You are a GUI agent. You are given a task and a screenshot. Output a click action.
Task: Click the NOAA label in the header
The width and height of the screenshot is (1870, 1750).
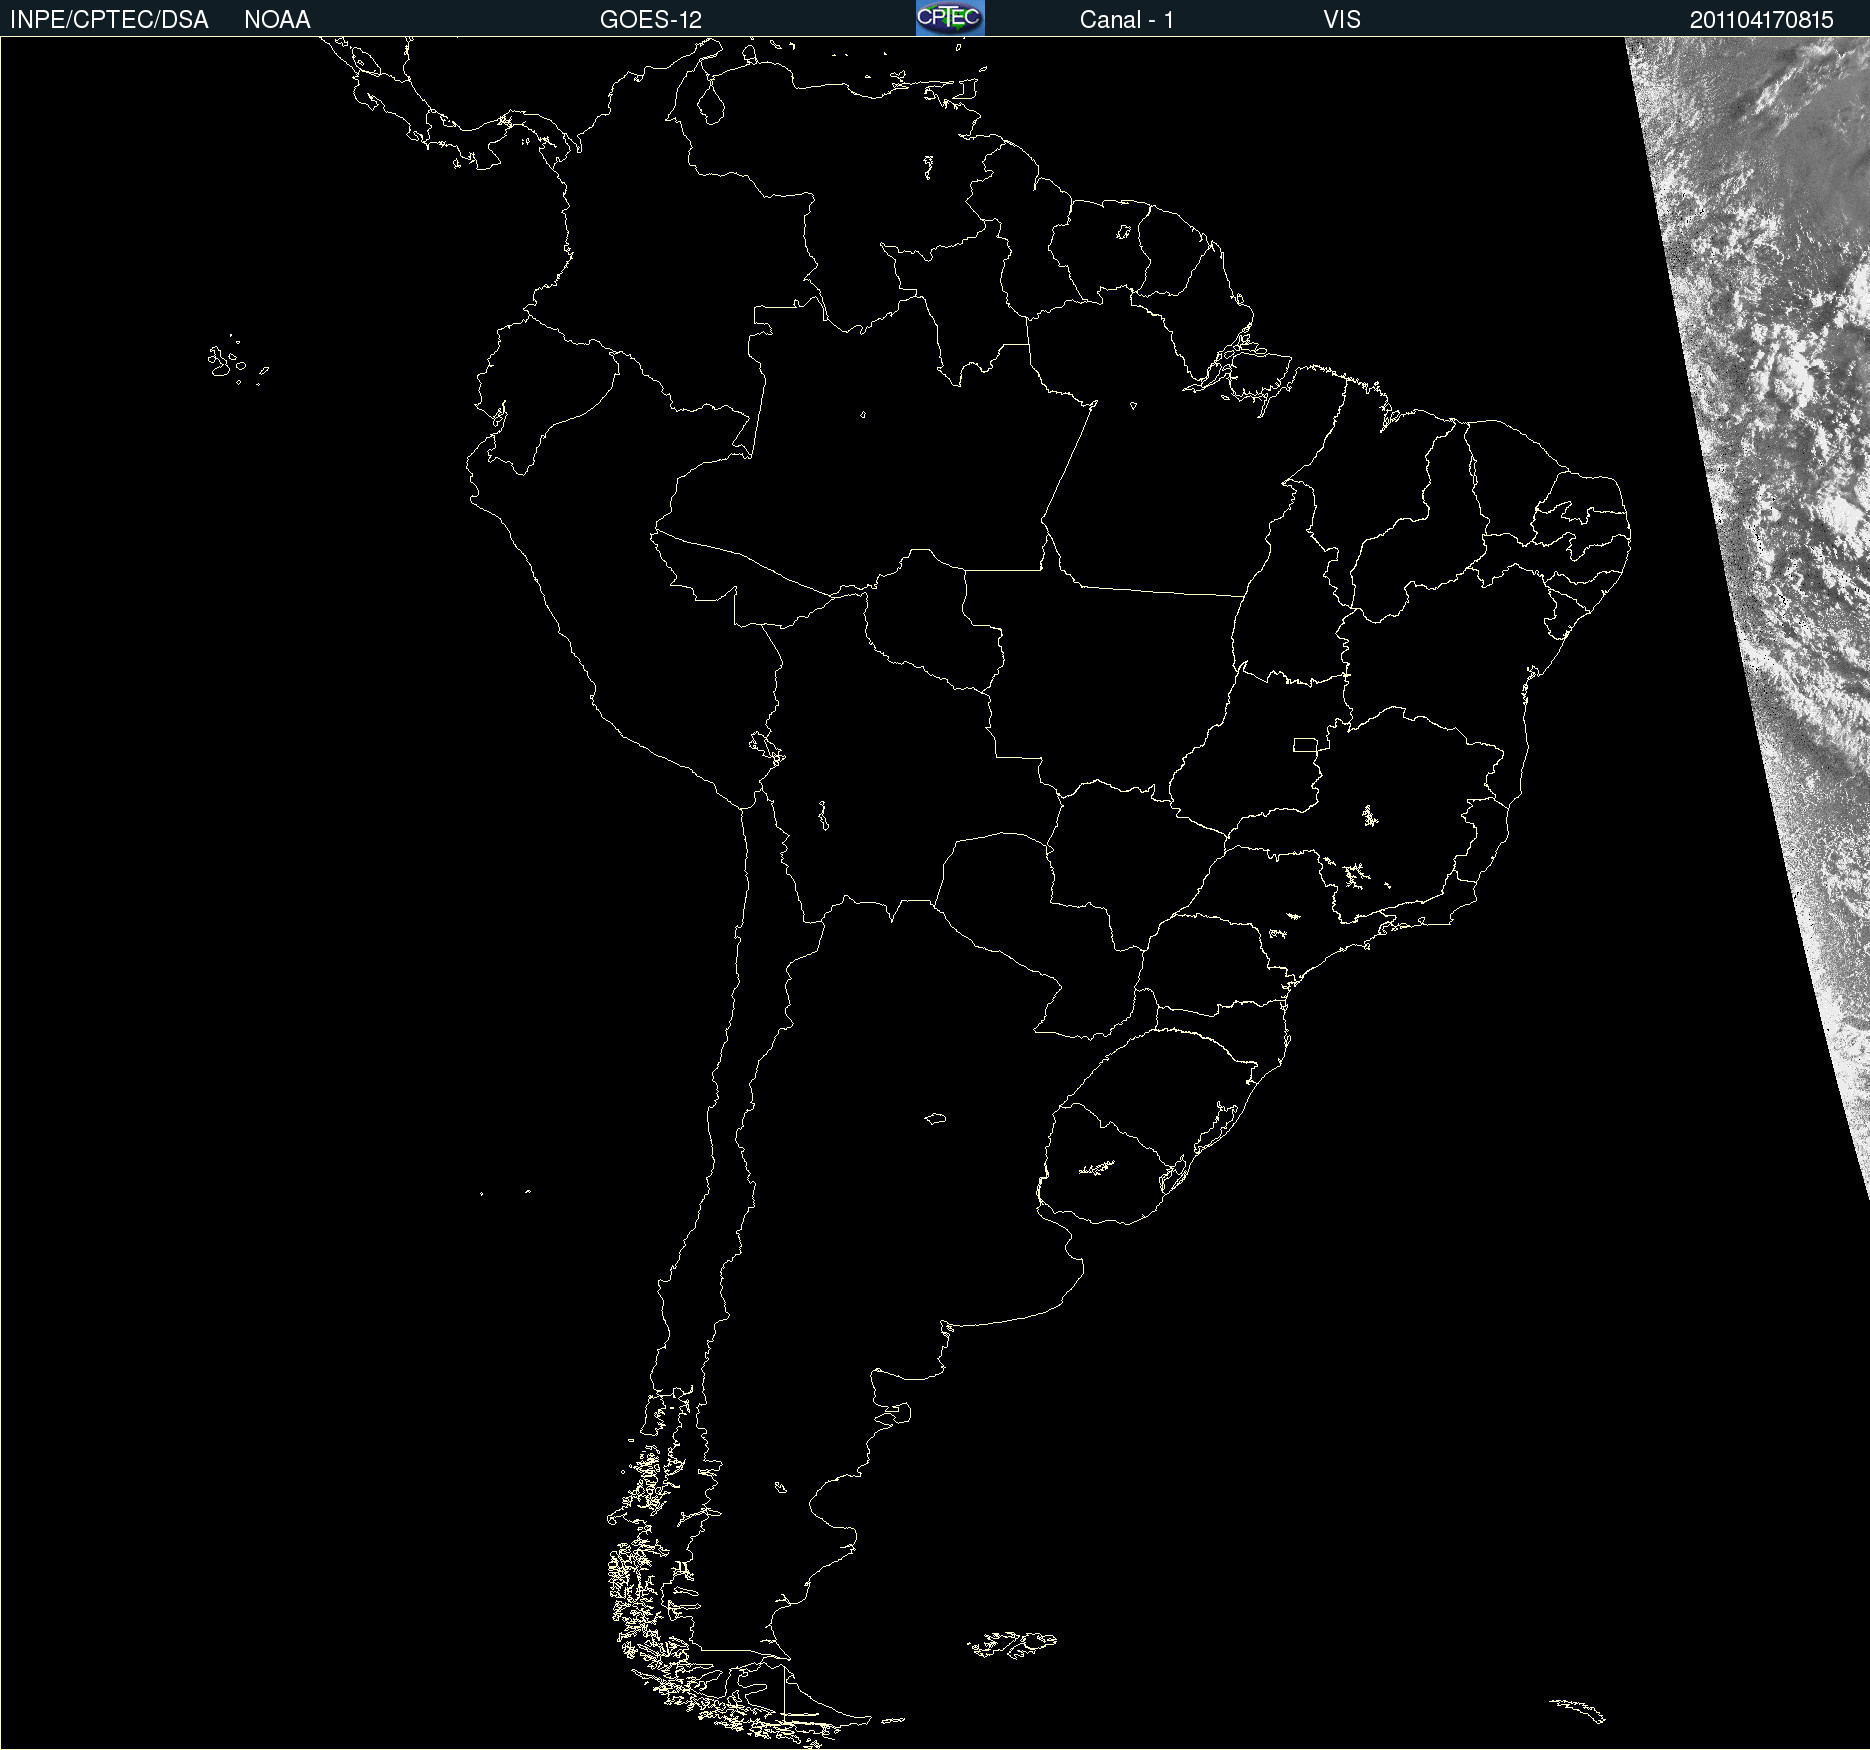click(277, 20)
